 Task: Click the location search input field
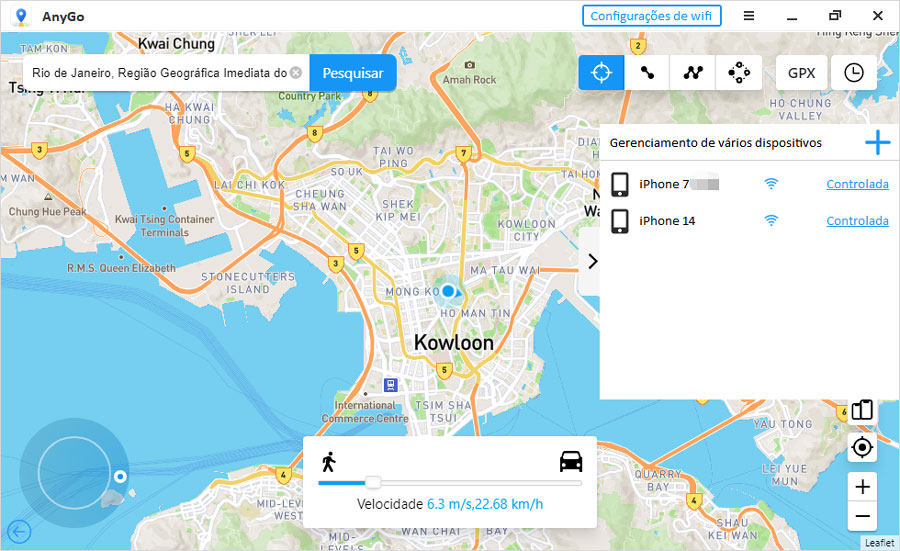[158, 73]
